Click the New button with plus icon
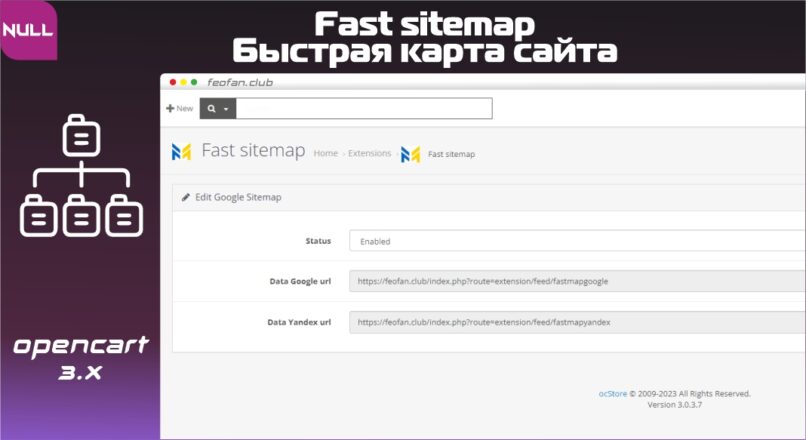 179,108
